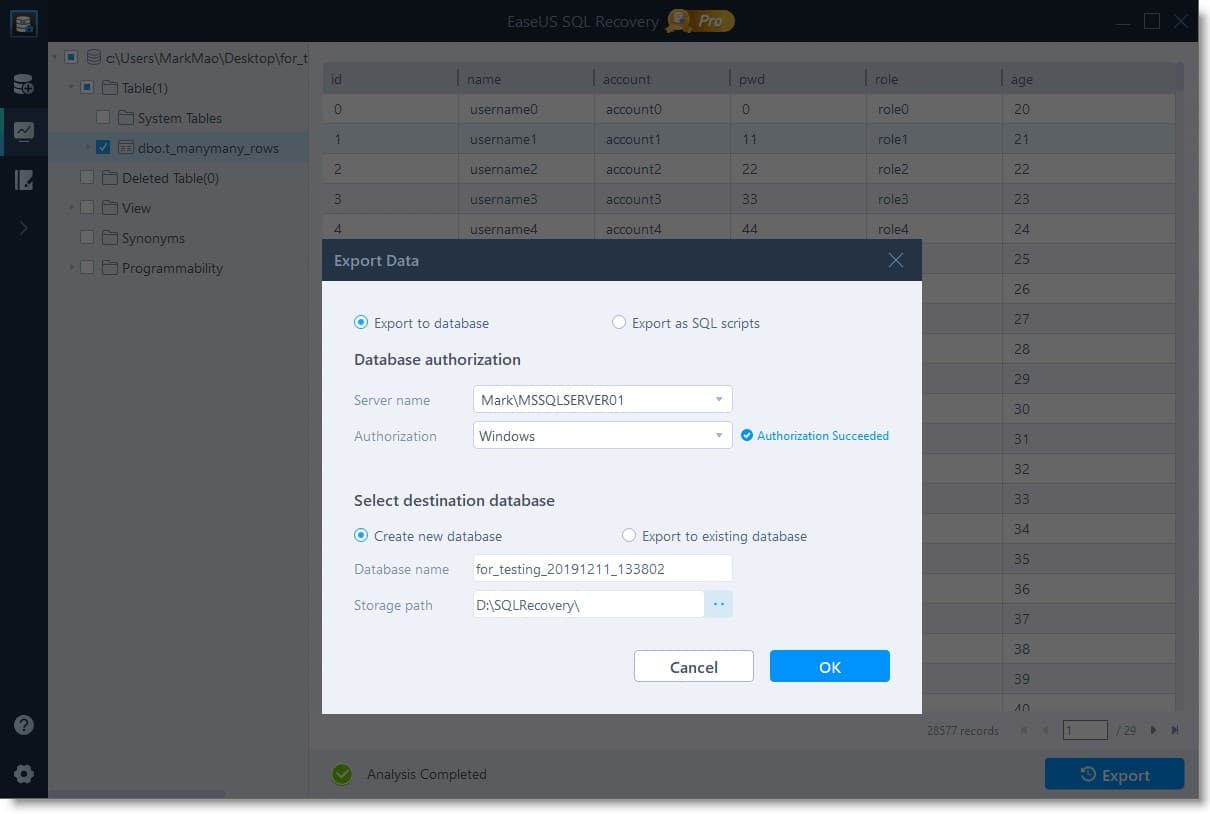Jump to the last page of records

pyautogui.click(x=1175, y=730)
